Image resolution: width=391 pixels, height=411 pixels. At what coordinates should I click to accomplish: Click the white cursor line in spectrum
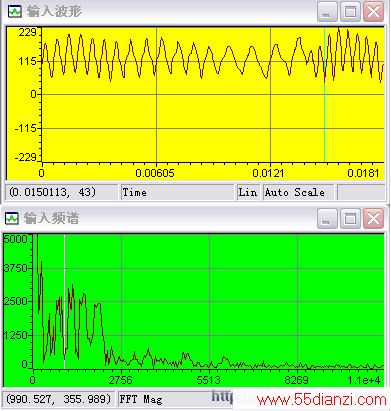64,302
